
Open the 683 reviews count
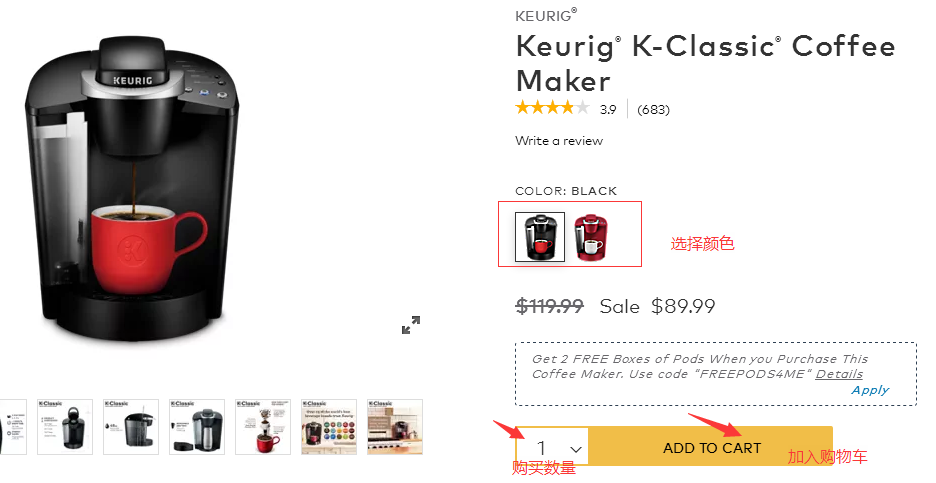(653, 110)
